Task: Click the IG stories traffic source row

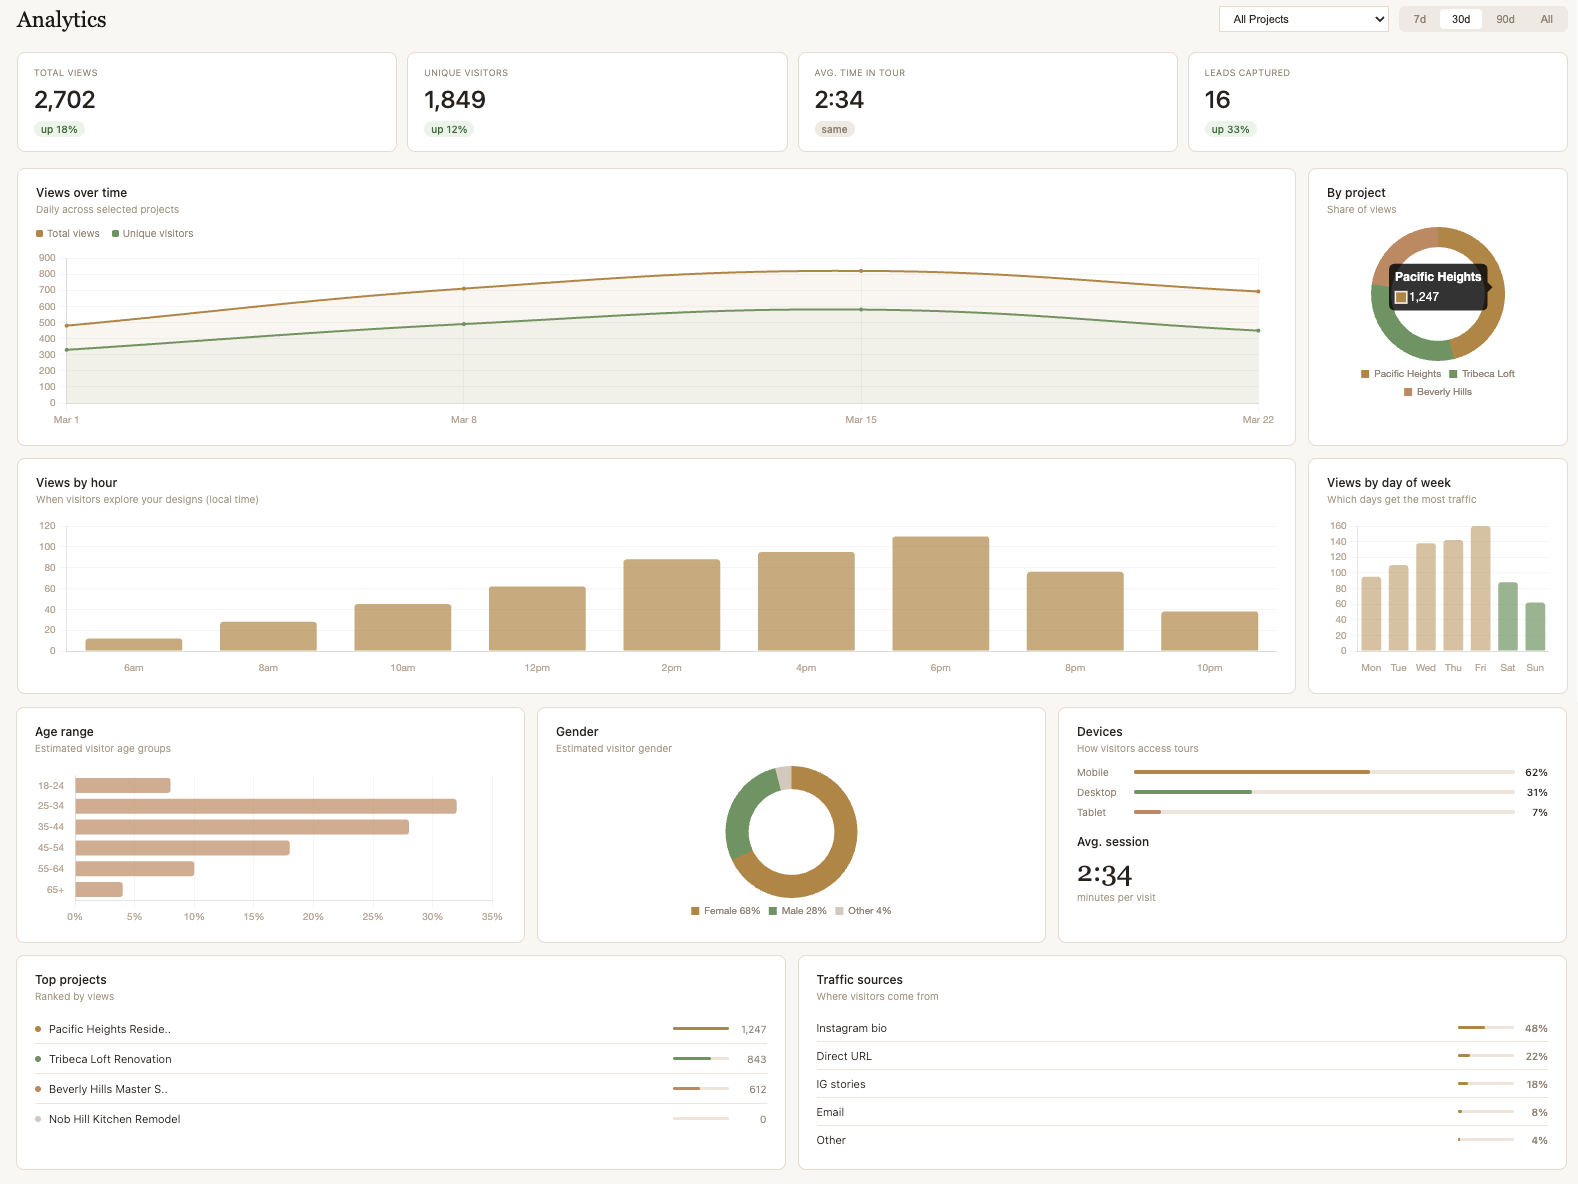Action: click(x=1182, y=1084)
